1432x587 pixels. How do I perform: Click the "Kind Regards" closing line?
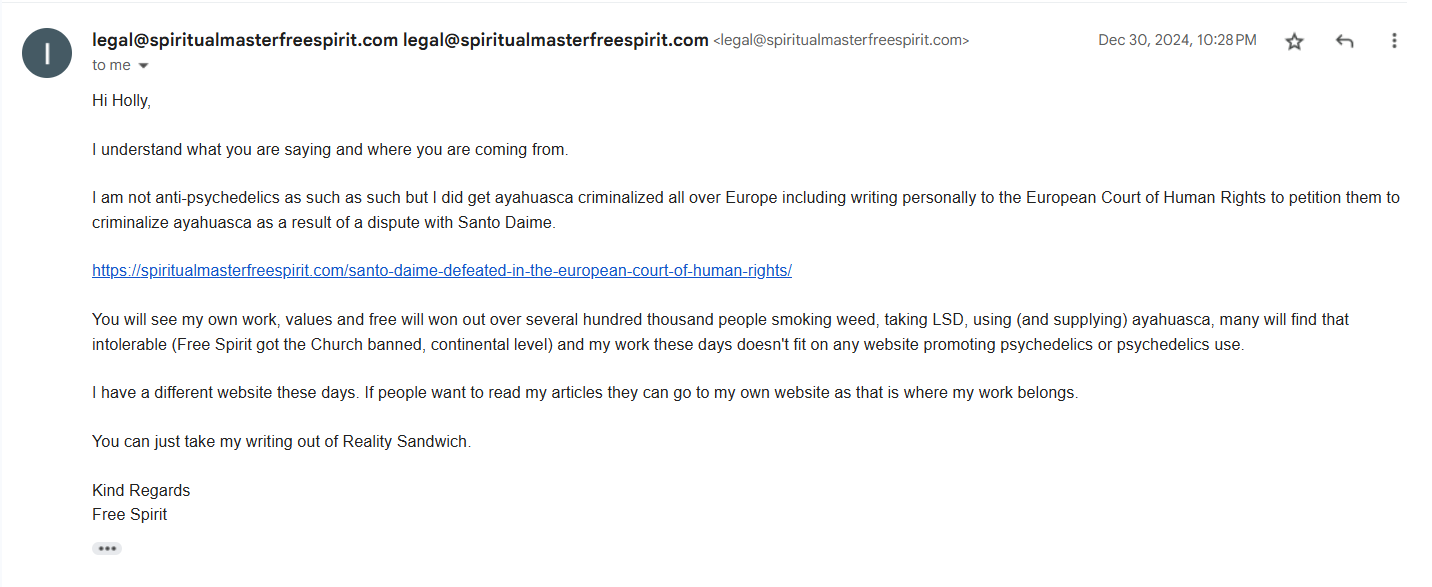pyautogui.click(x=141, y=491)
